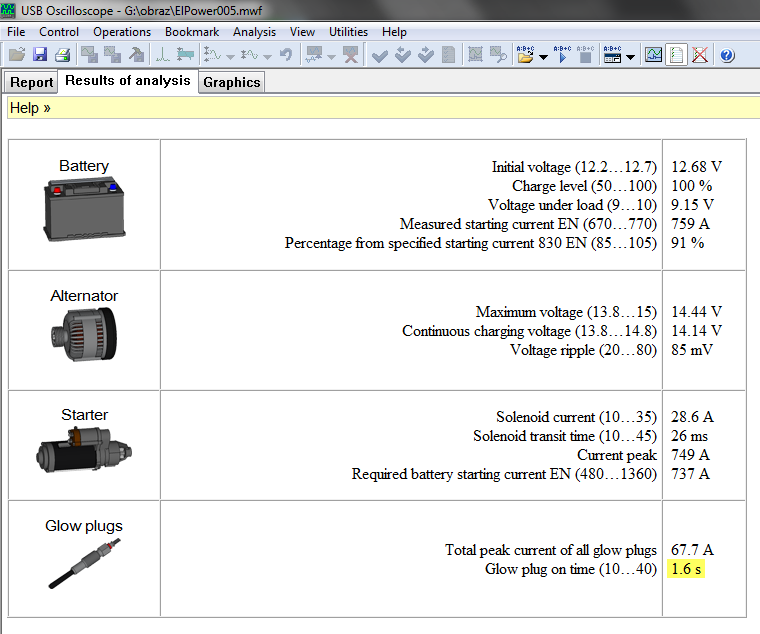The height and width of the screenshot is (634, 760).
Task: Toggle the red-crossed hide panel button
Action: tap(700, 55)
